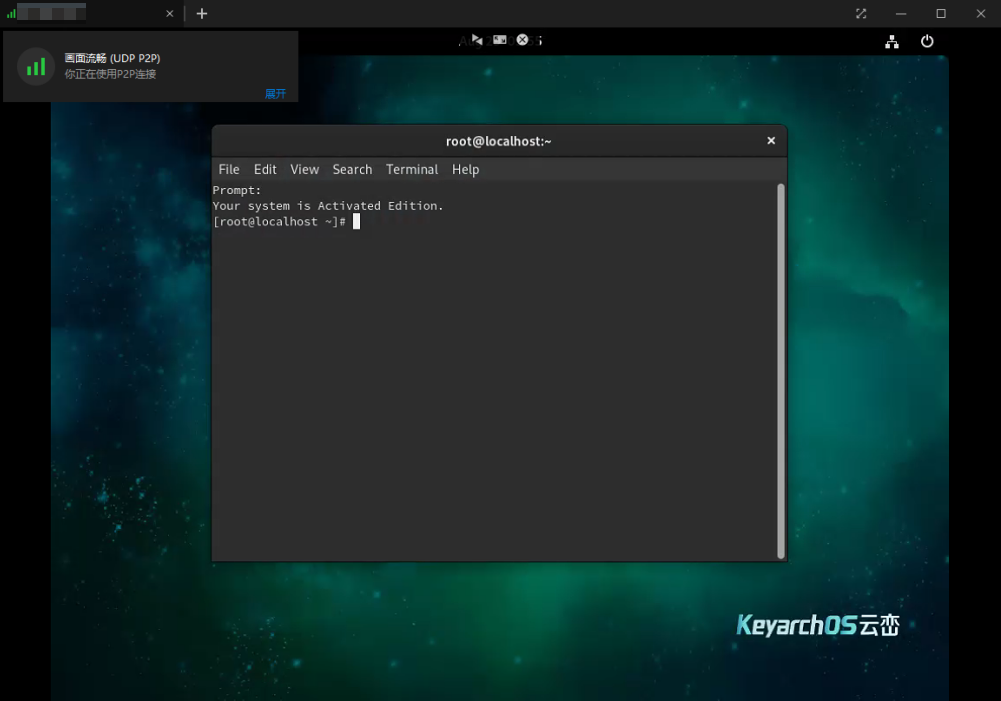Open the View menu in terminal
Viewport: 1001px width, 701px height.
304,170
